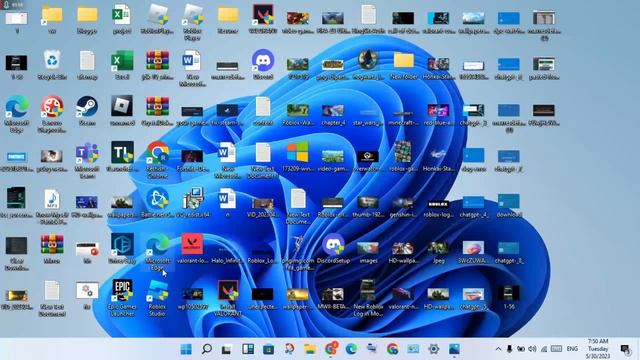Open the images picture file
Viewport: 640px width, 360px height.
368,252
